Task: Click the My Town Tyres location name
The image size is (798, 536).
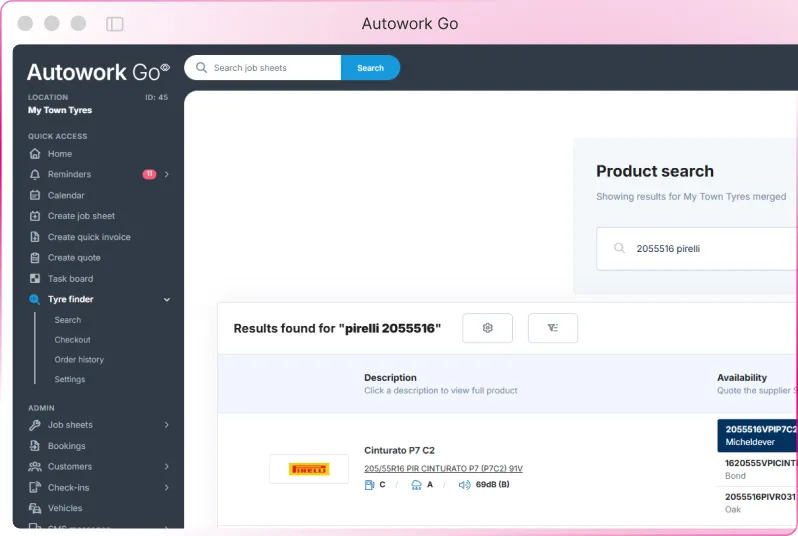Action: coord(60,110)
